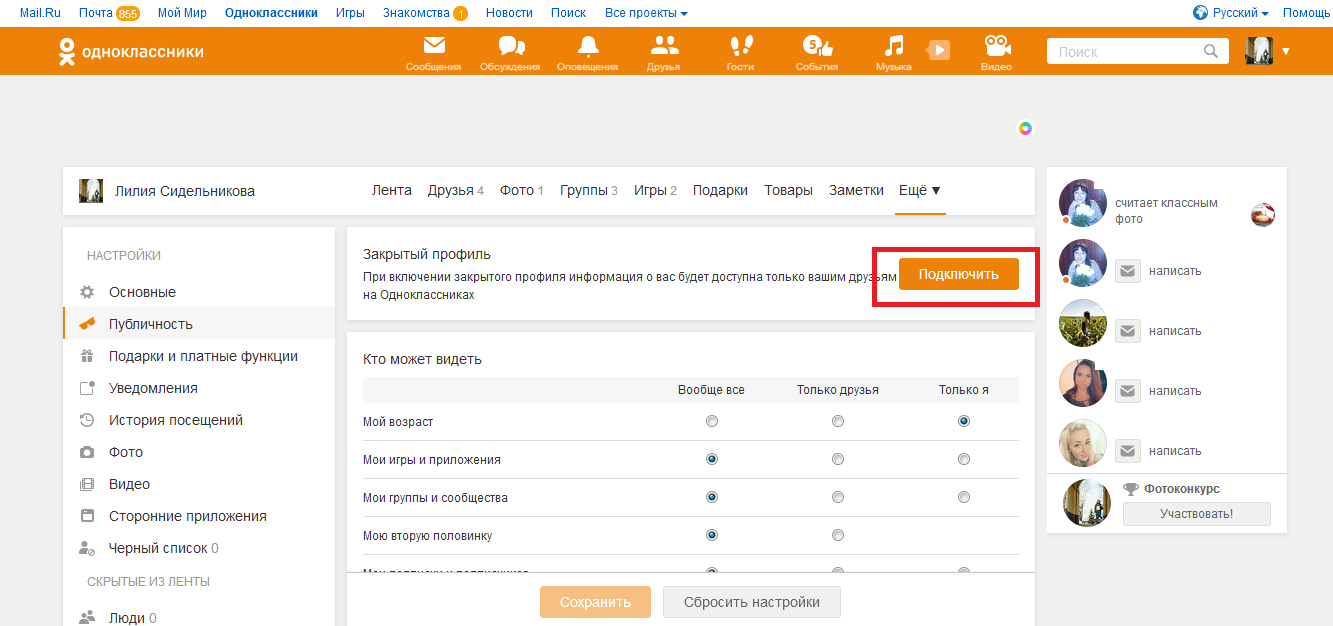Open the Все проекты dropdown

(646, 13)
